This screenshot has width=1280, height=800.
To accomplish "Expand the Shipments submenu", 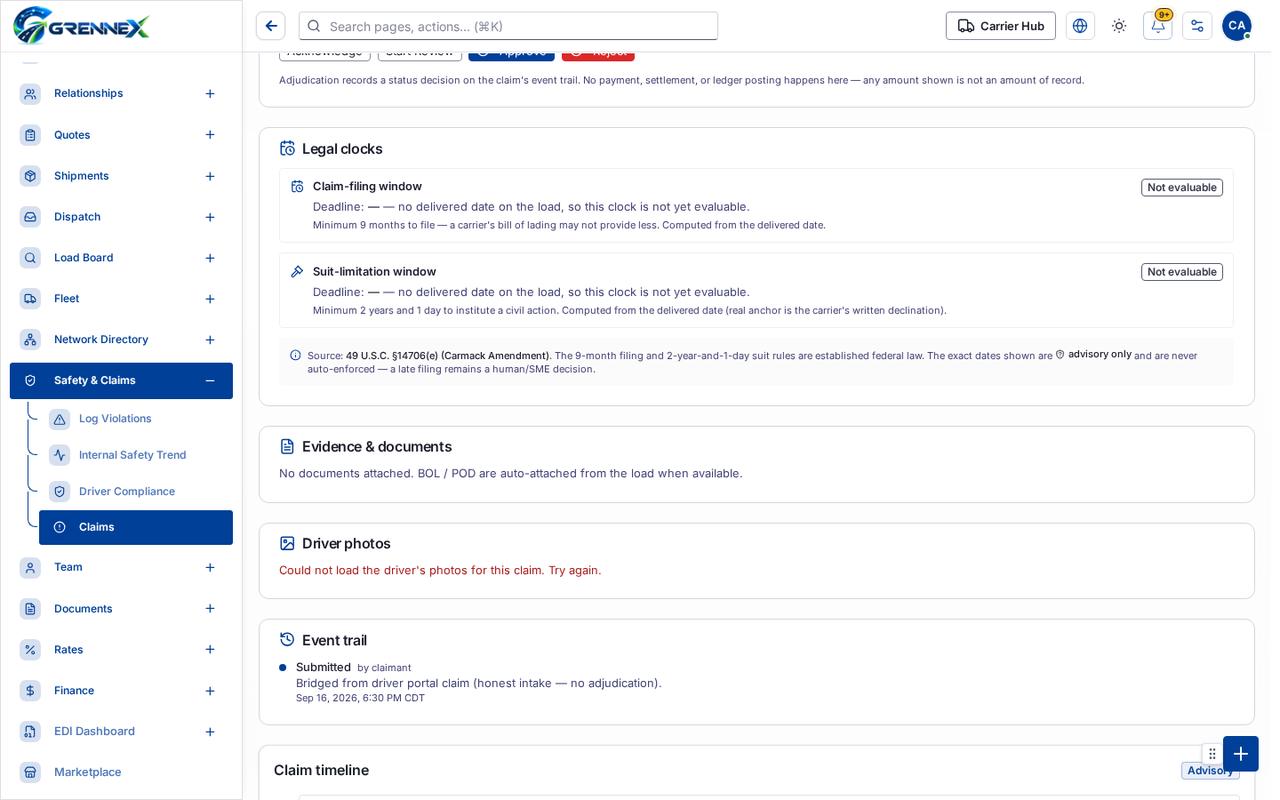I will 210,176.
